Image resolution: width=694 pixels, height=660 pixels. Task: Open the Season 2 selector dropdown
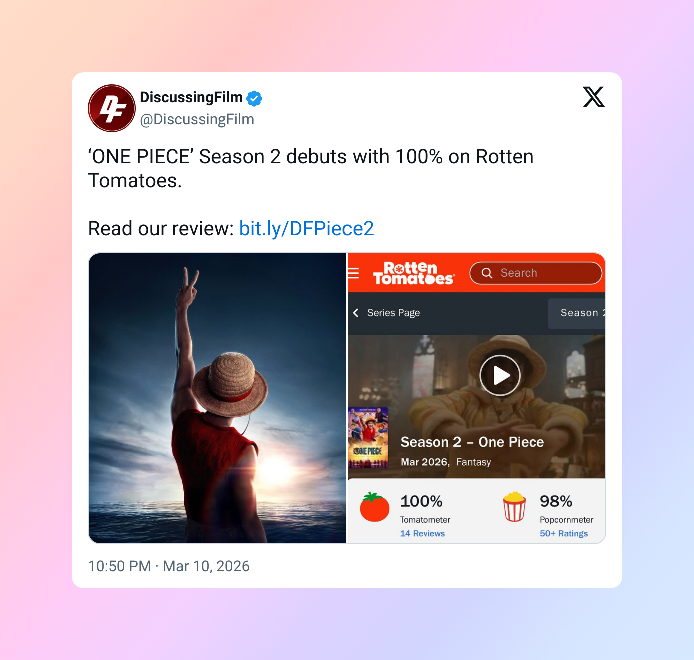(576, 313)
